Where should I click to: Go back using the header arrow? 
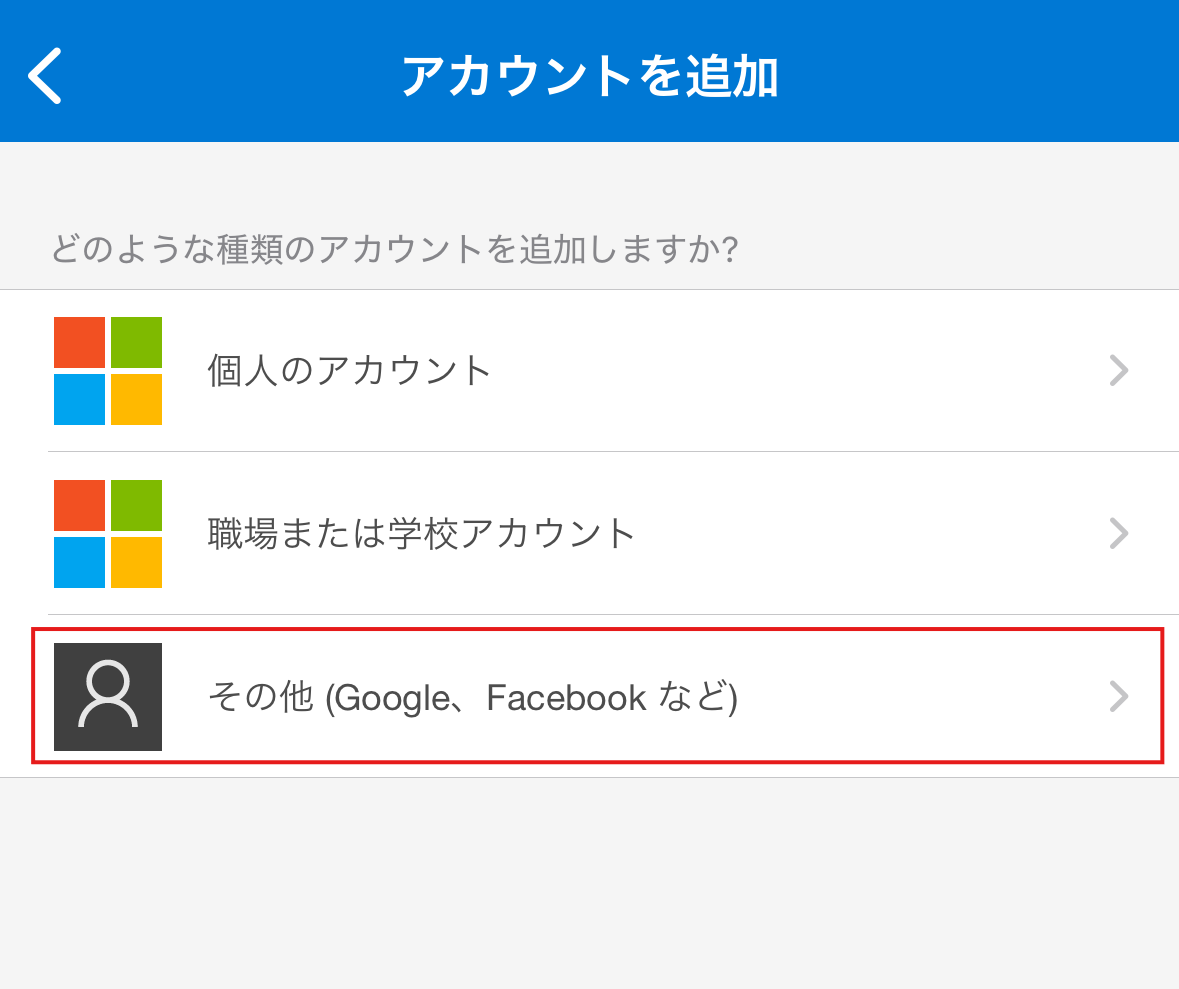coord(44,75)
